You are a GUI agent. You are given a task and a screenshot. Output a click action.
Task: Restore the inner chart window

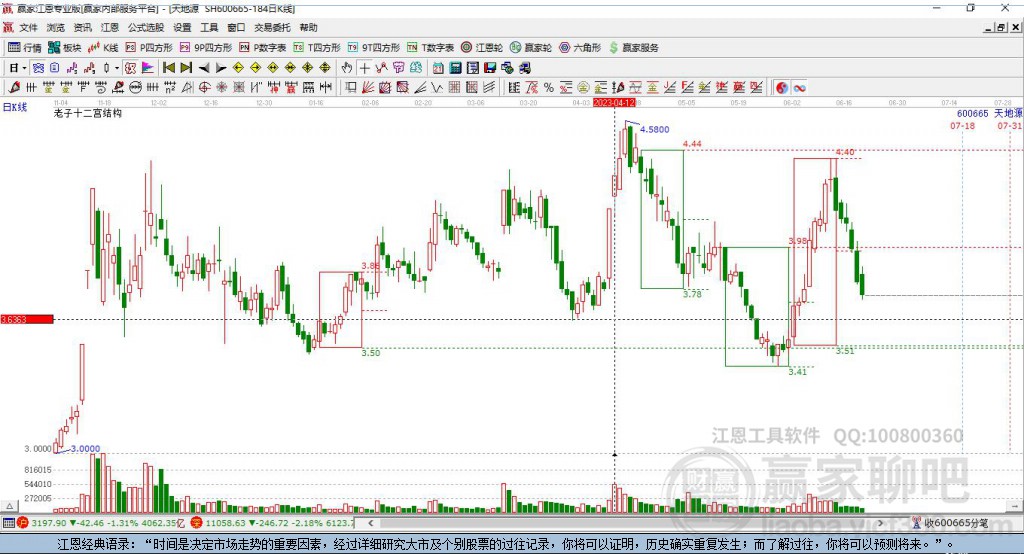1001,27
